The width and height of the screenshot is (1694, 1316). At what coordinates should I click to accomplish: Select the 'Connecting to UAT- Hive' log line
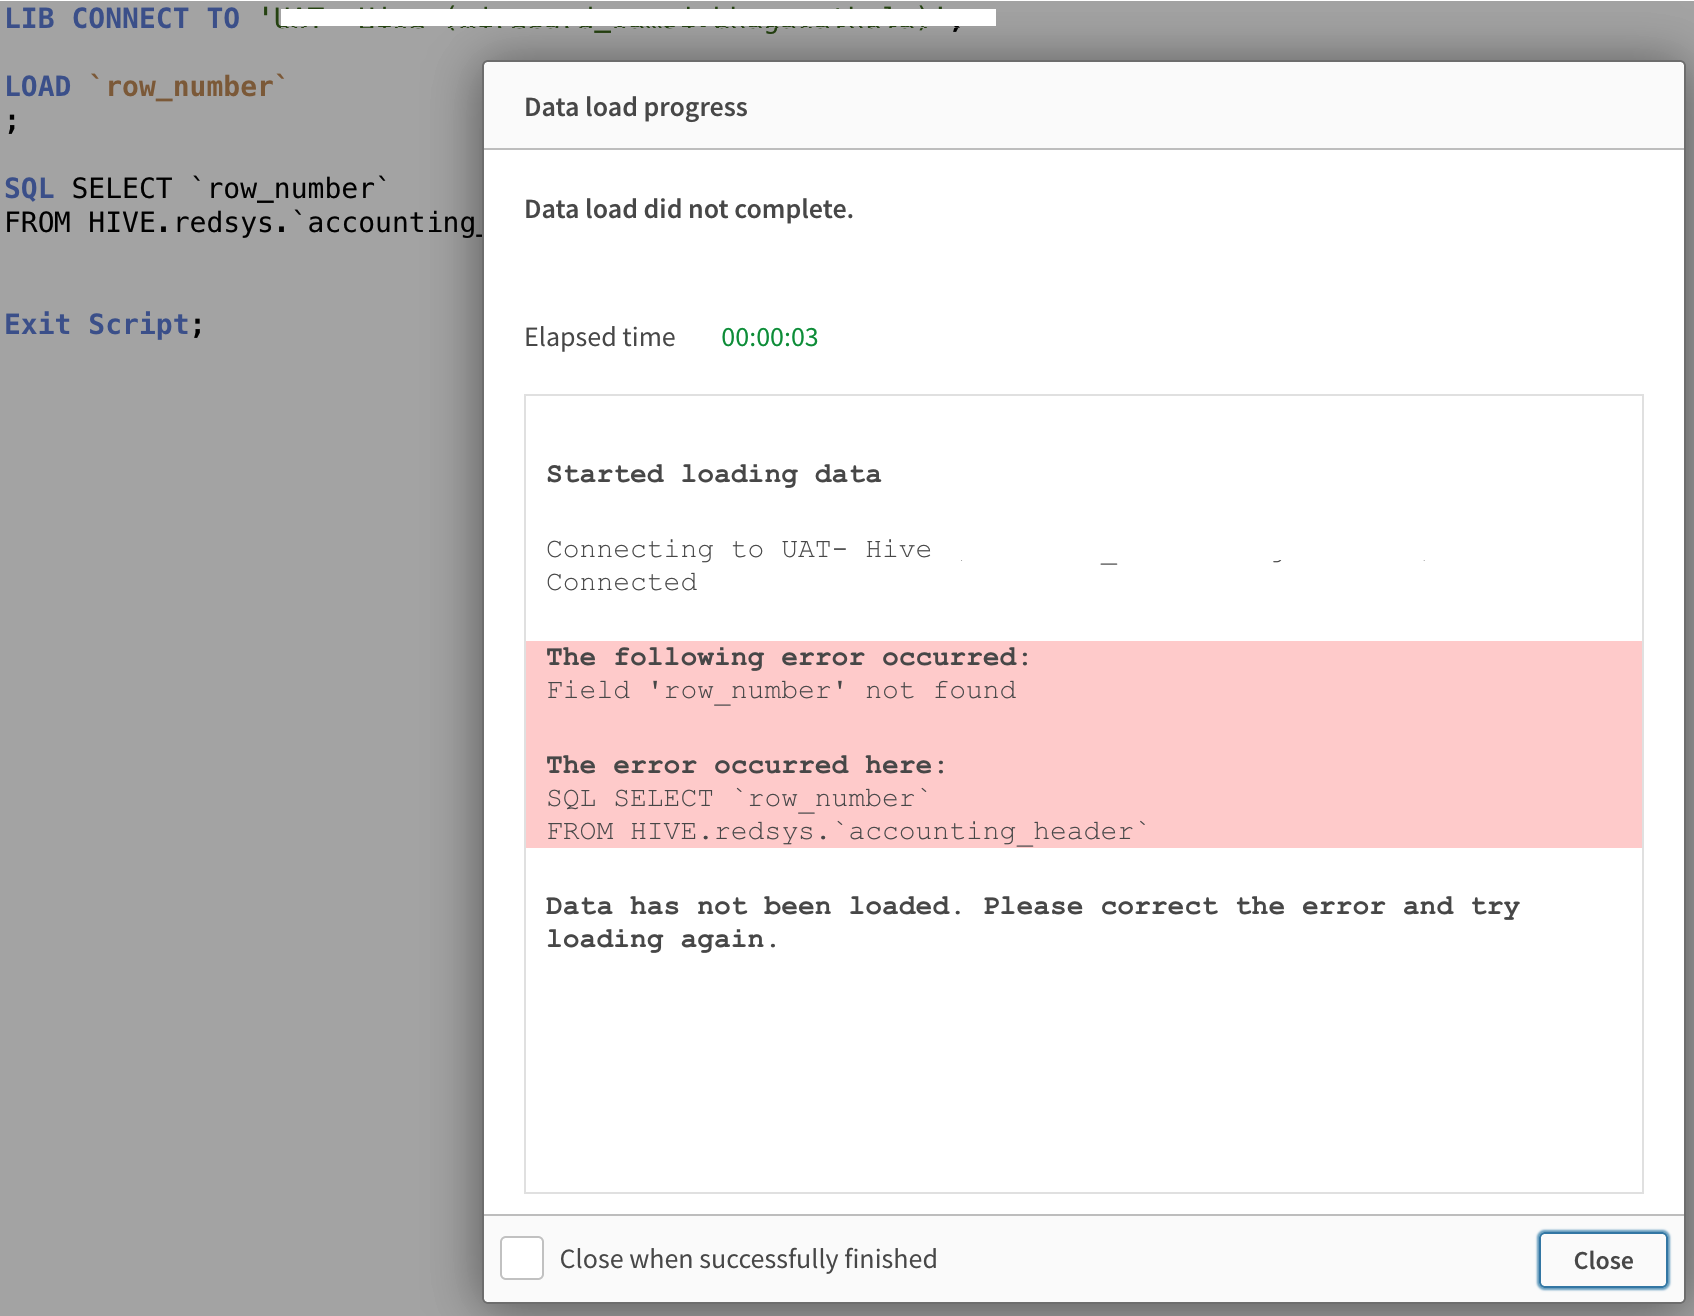click(737, 548)
